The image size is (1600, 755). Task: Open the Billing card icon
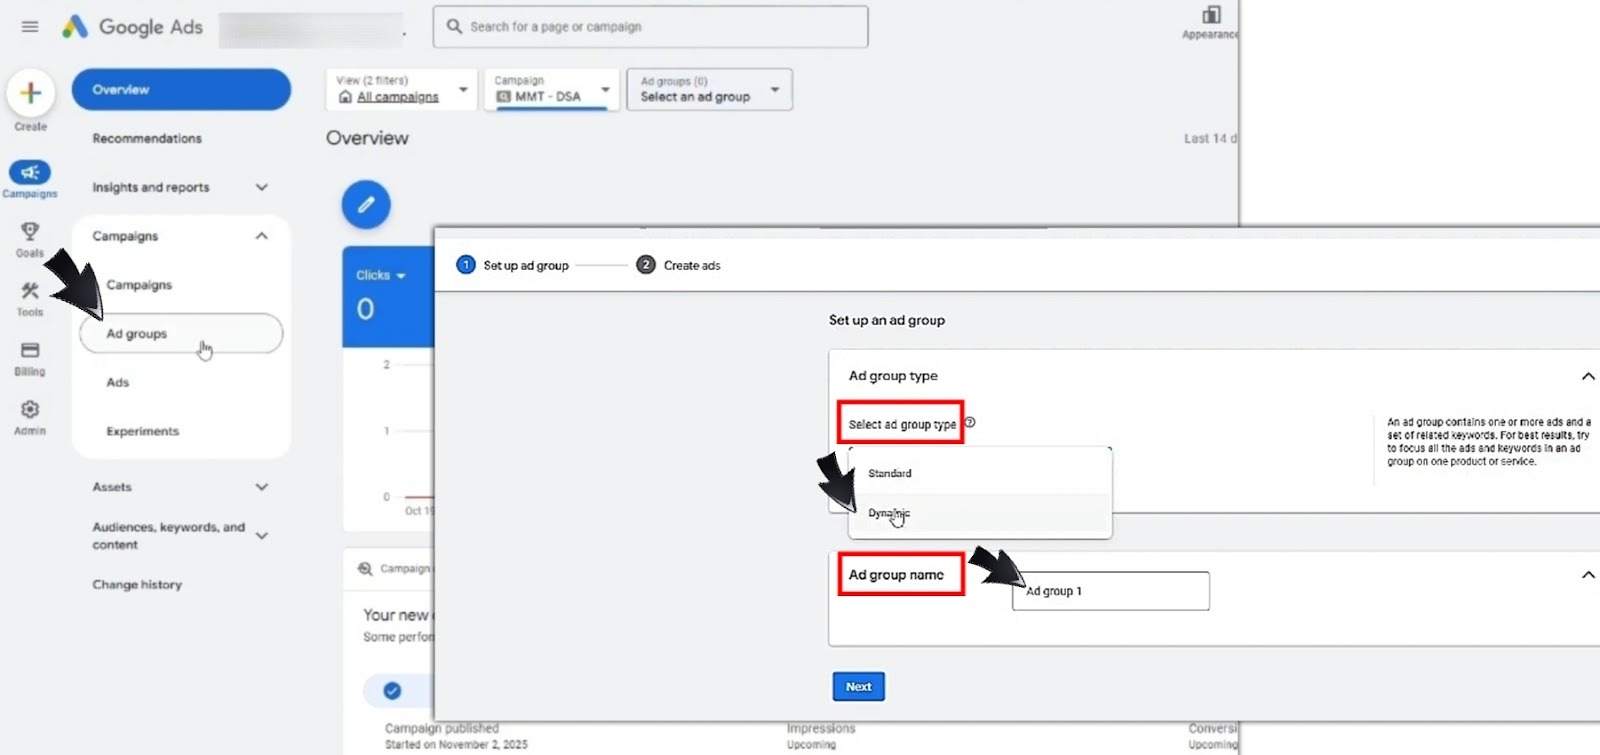click(x=30, y=351)
